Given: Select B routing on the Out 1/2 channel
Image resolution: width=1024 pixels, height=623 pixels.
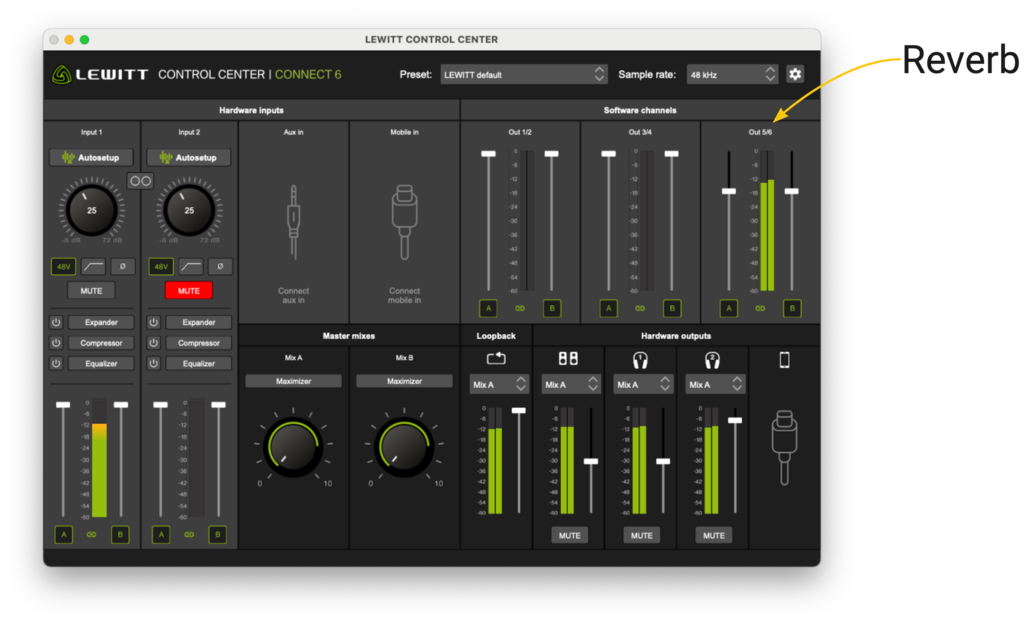Looking at the screenshot, I should (x=551, y=309).
